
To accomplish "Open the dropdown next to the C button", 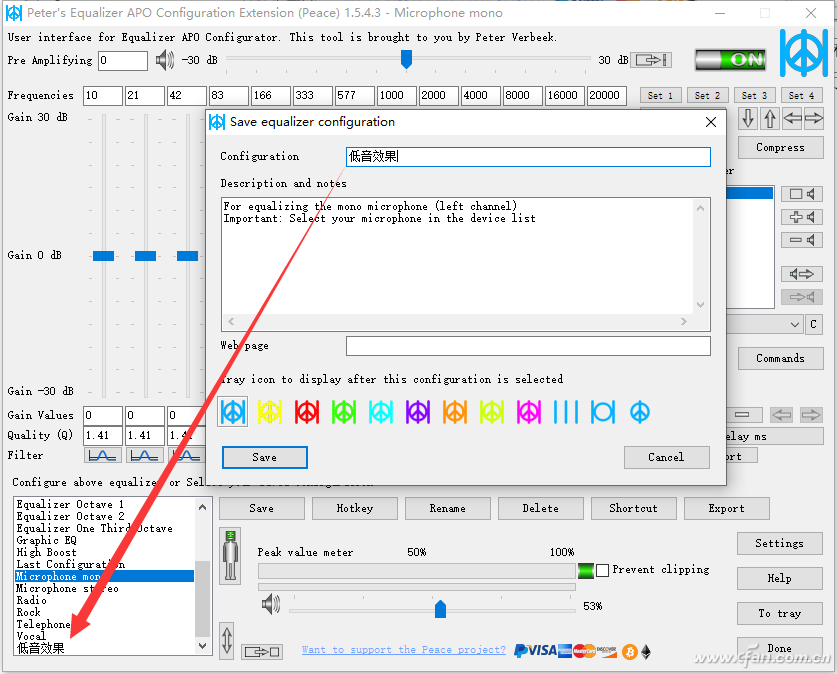I will coord(795,324).
